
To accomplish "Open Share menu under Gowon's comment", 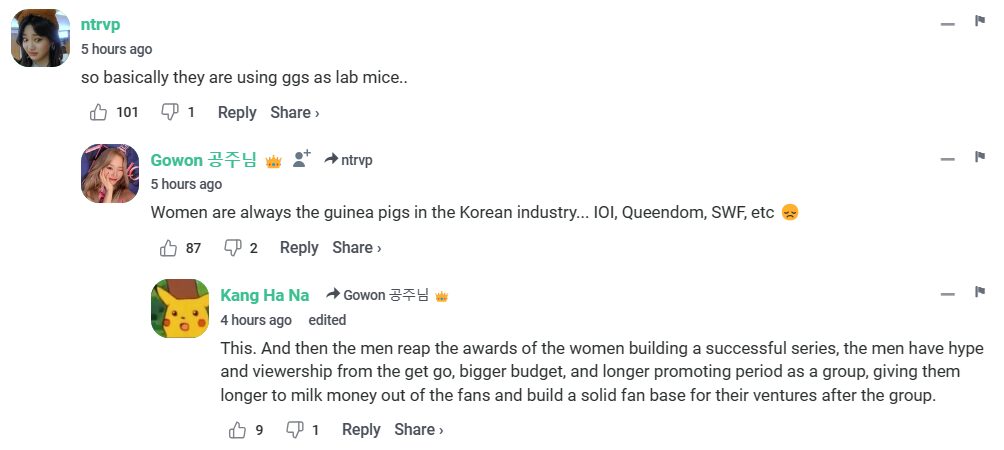I will point(357,248).
